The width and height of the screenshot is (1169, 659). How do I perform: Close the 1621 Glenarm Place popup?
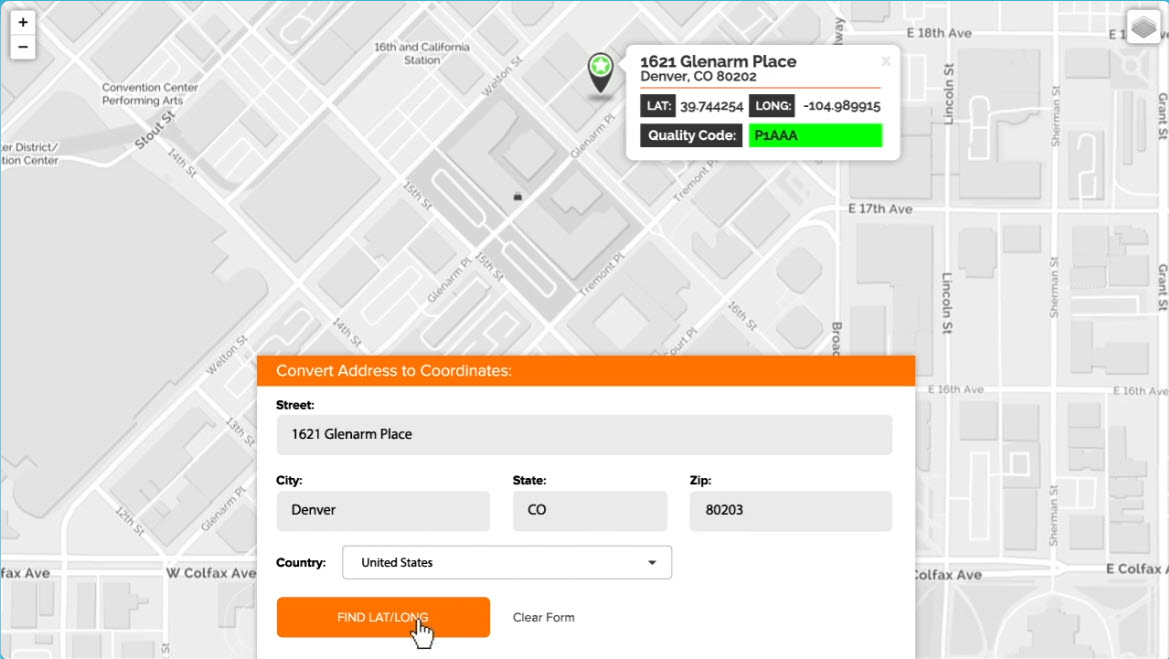[885, 61]
